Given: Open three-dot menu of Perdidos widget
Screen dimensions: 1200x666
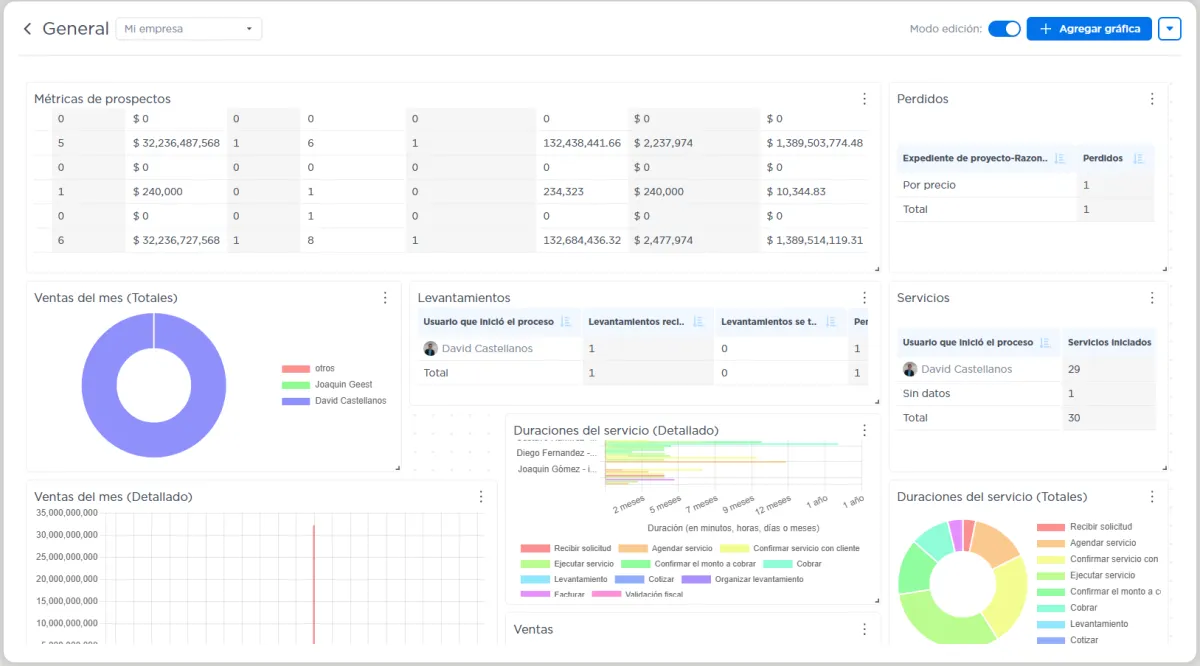Looking at the screenshot, I should pos(1152,99).
